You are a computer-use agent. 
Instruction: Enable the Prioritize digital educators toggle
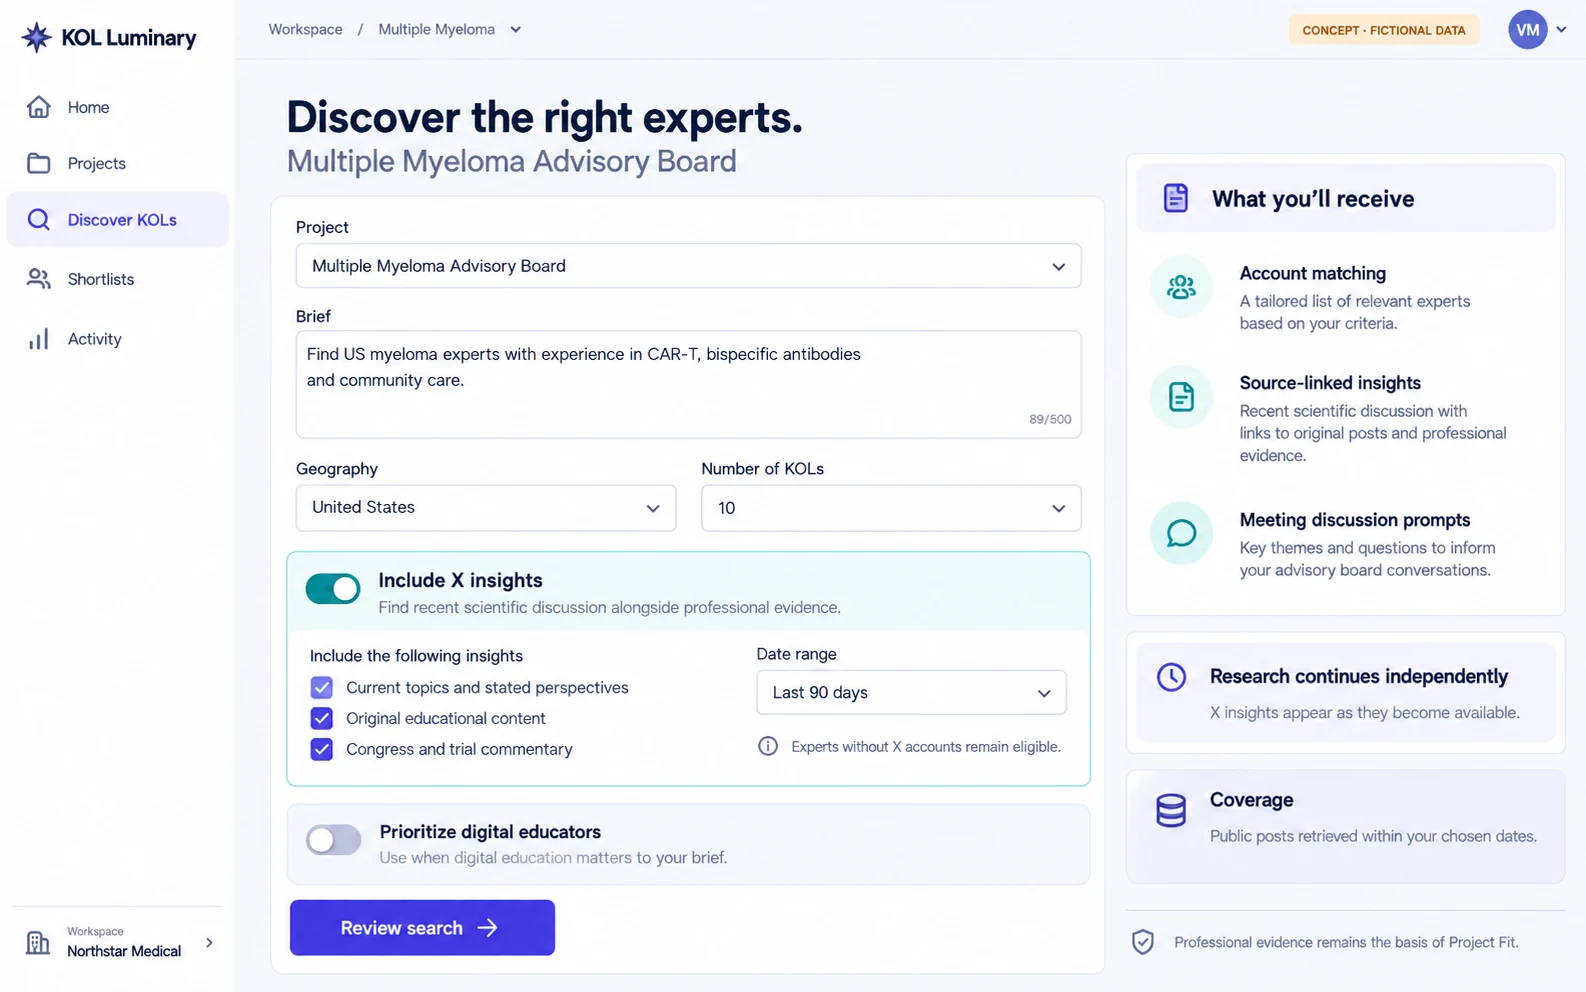click(x=333, y=840)
